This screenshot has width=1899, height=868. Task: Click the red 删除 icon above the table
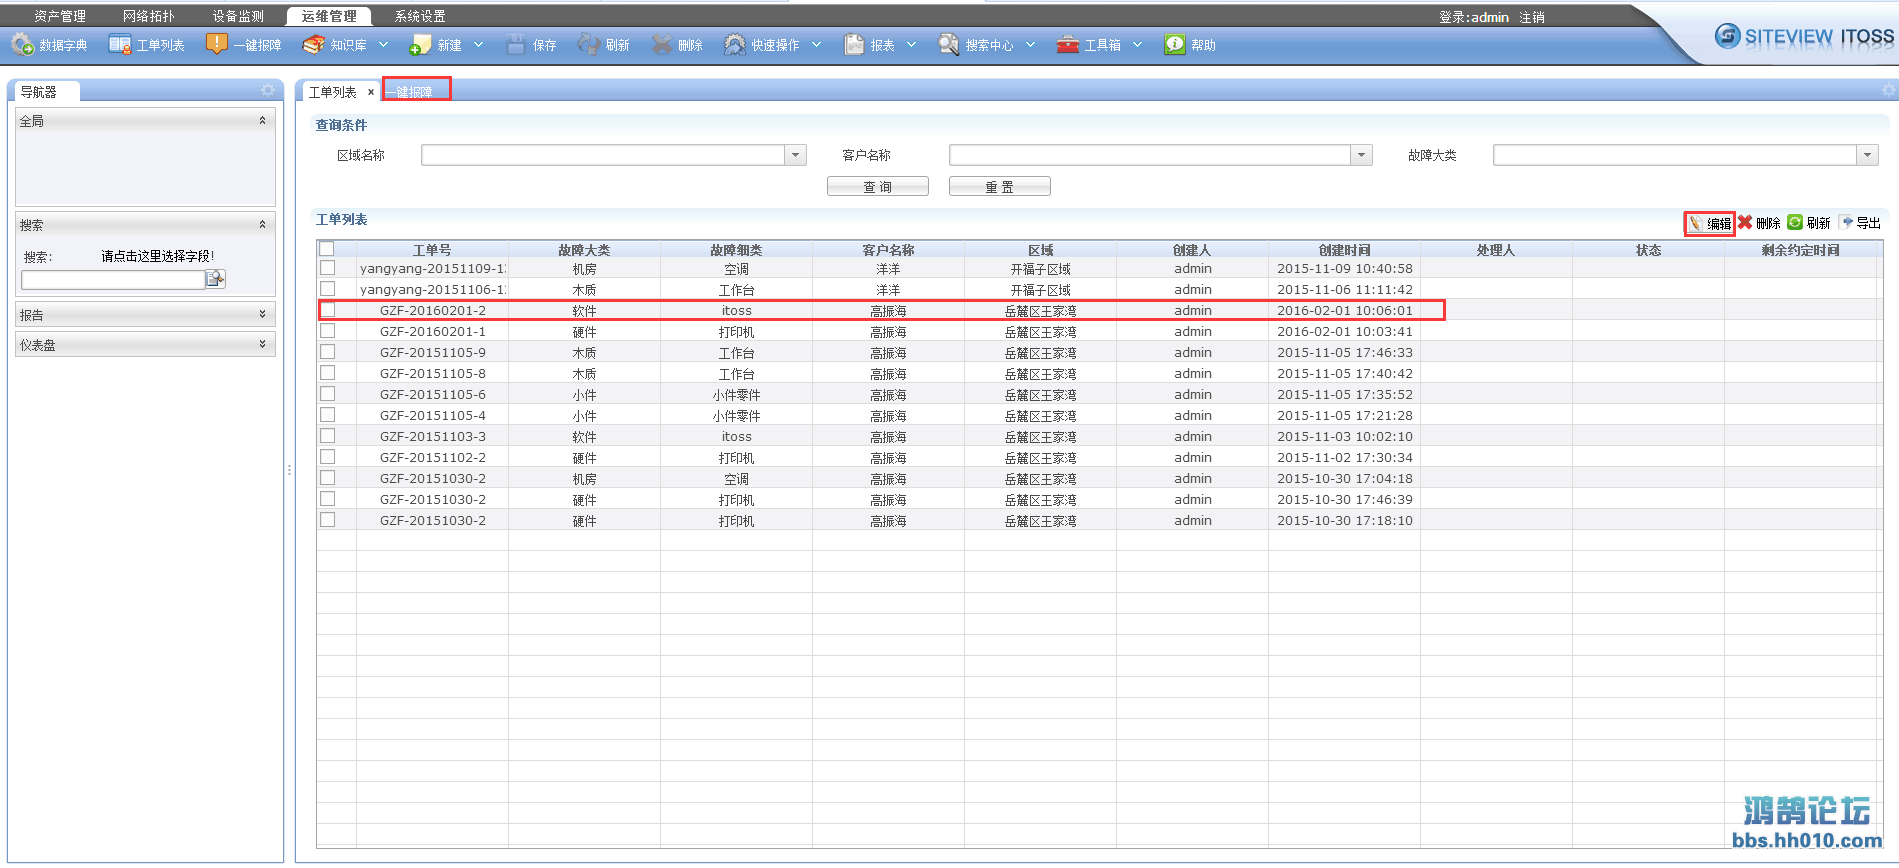[1745, 222]
